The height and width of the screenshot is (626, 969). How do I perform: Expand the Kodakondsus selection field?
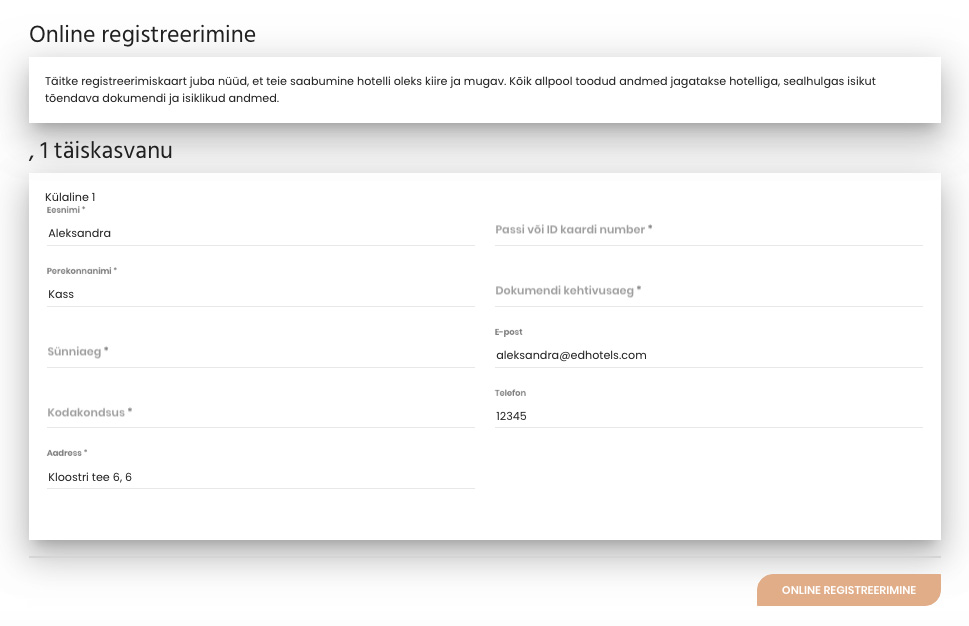[x=261, y=412]
